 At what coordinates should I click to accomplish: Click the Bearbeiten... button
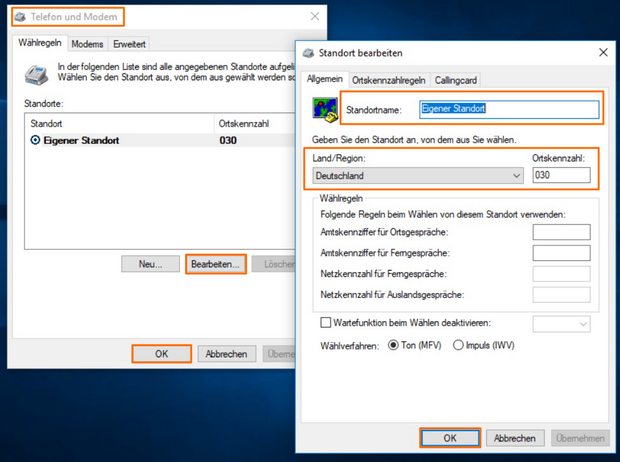point(215,265)
